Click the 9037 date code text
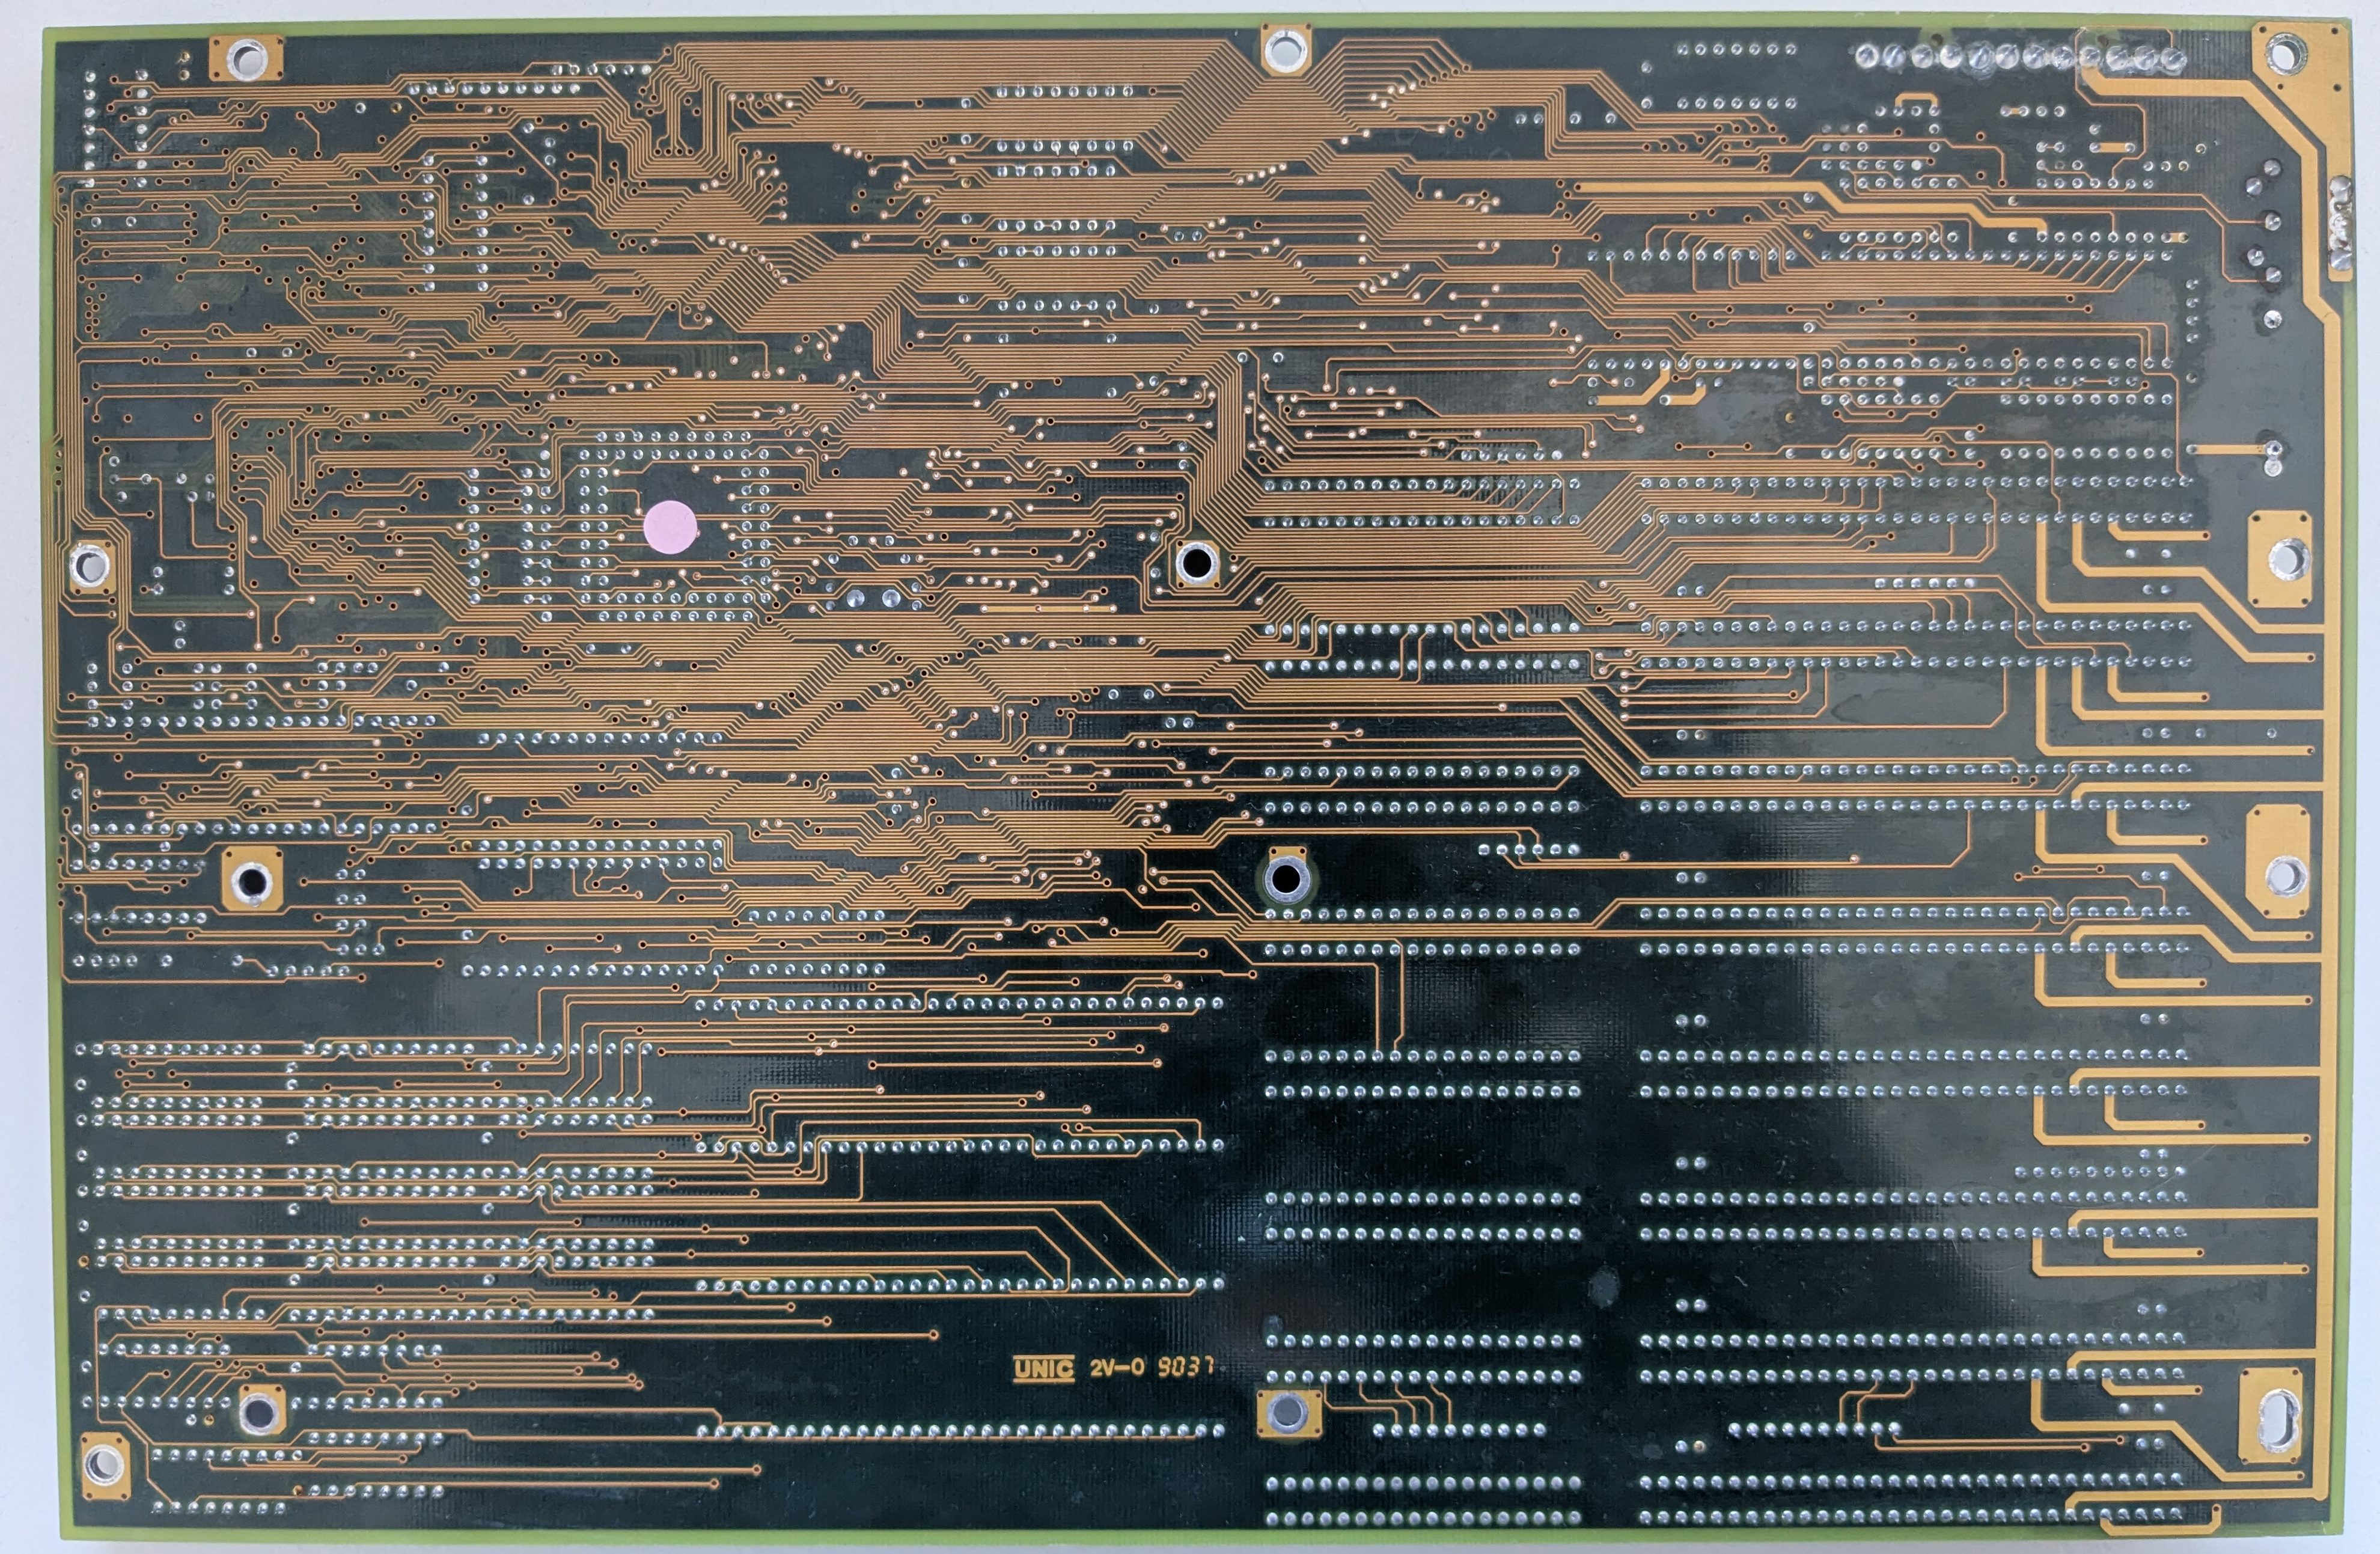Screen dimensions: 2380x1554 (x=1185, y=1366)
